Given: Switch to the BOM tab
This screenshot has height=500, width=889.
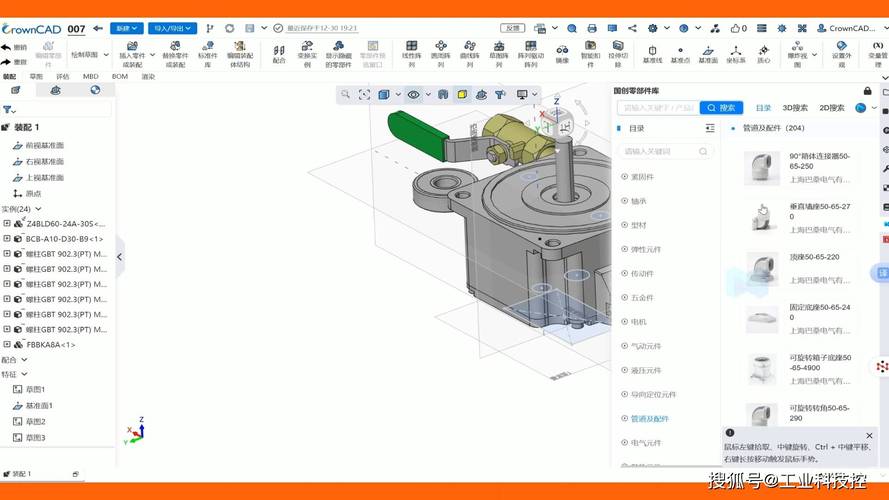Looking at the screenshot, I should 120,77.
